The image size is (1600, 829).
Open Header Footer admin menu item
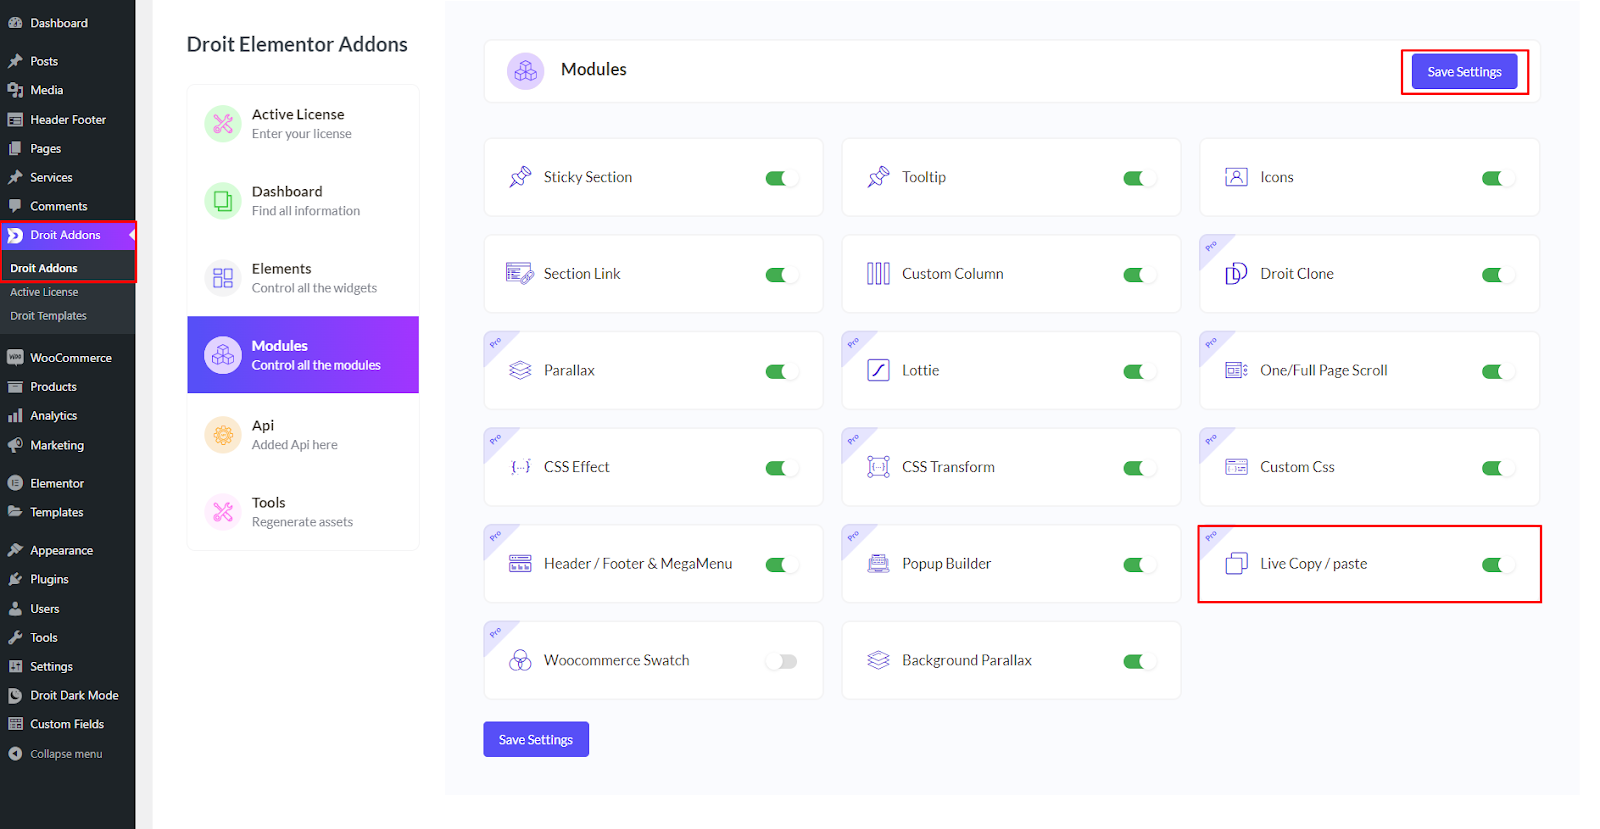pyautogui.click(x=67, y=120)
